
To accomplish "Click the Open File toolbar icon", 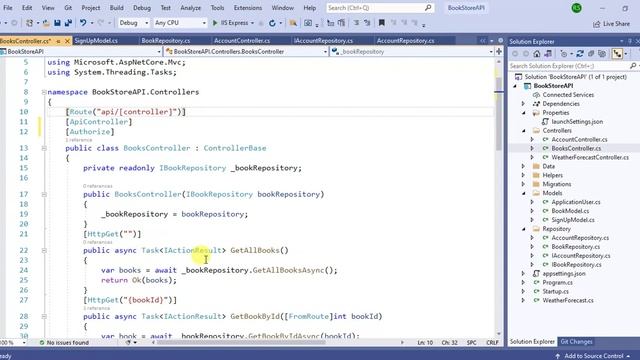I will click(x=46, y=23).
